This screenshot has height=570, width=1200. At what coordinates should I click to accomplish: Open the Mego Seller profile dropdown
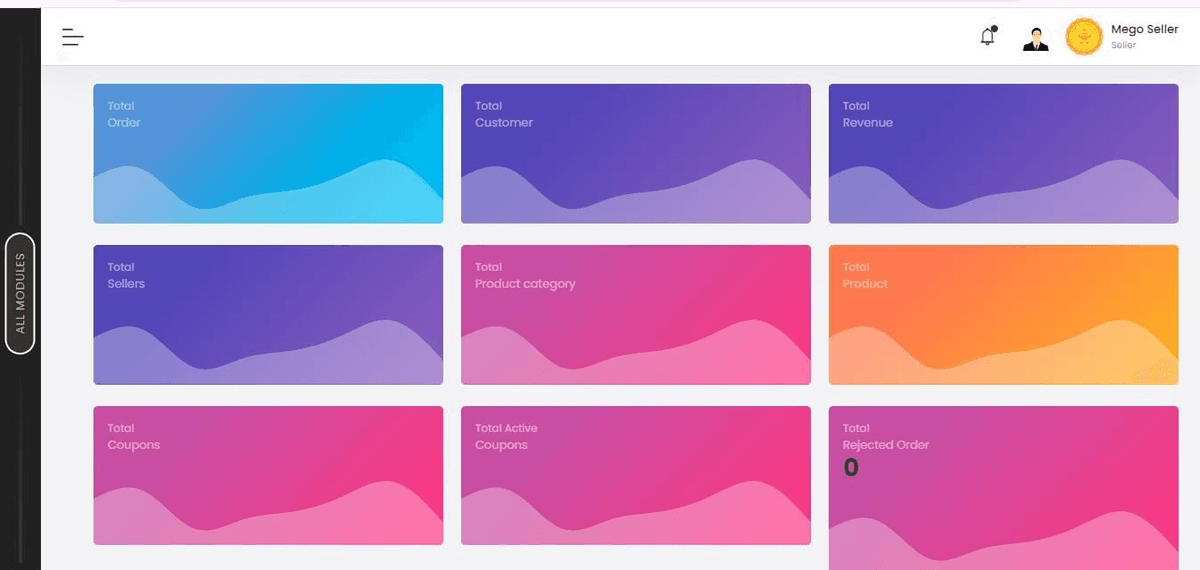1144,30
